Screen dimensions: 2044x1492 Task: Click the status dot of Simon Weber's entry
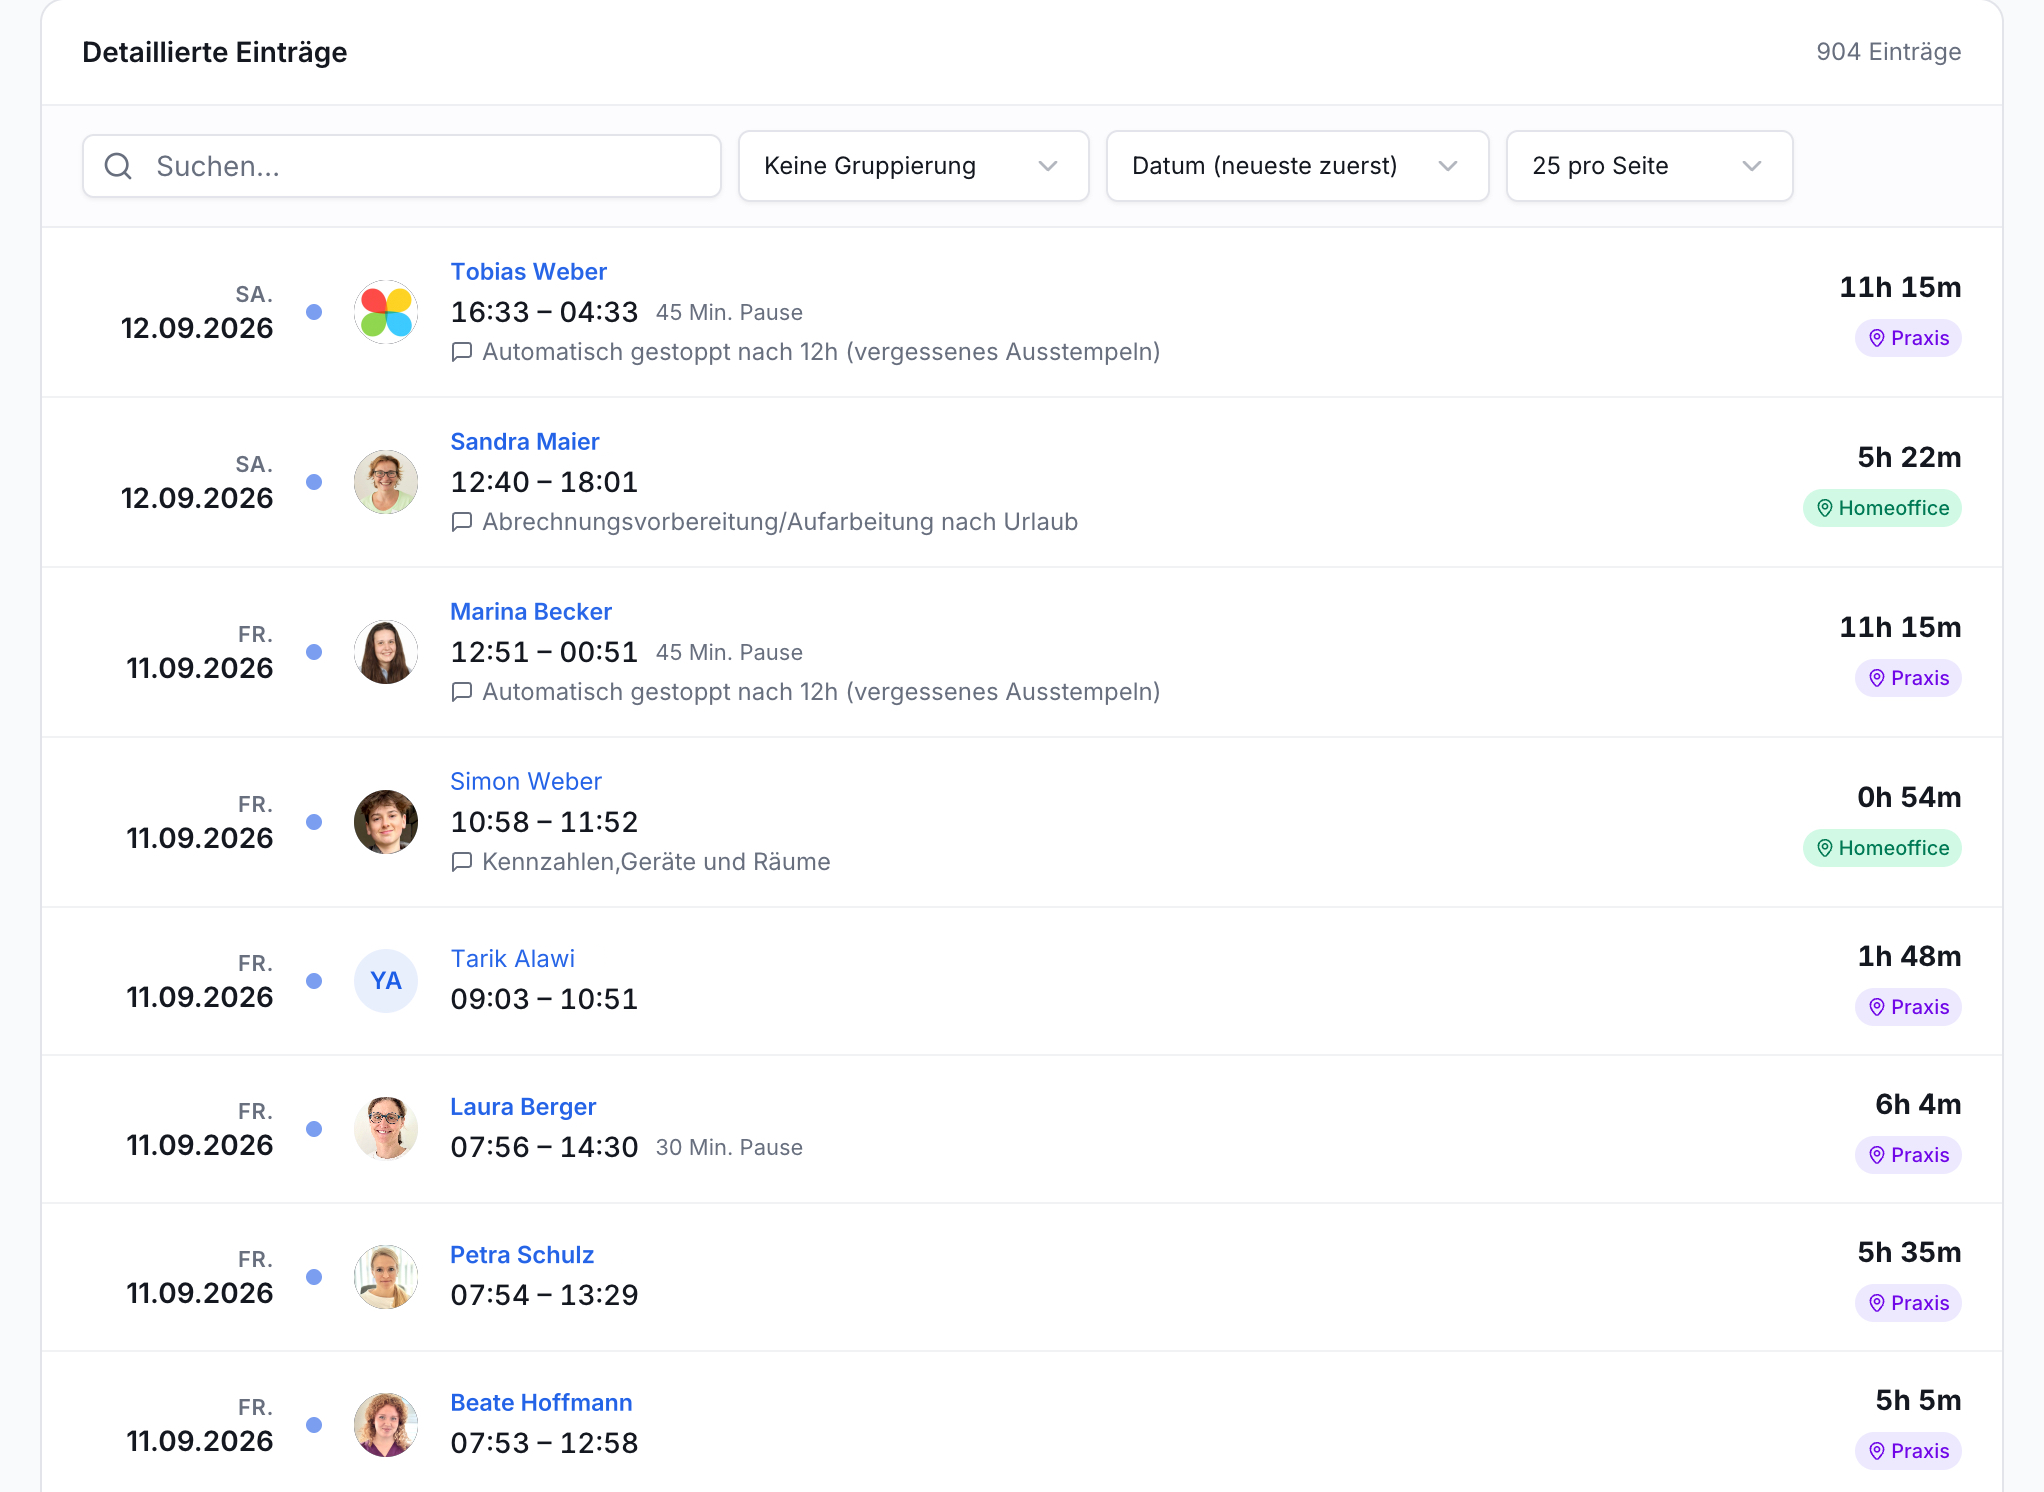[x=314, y=822]
